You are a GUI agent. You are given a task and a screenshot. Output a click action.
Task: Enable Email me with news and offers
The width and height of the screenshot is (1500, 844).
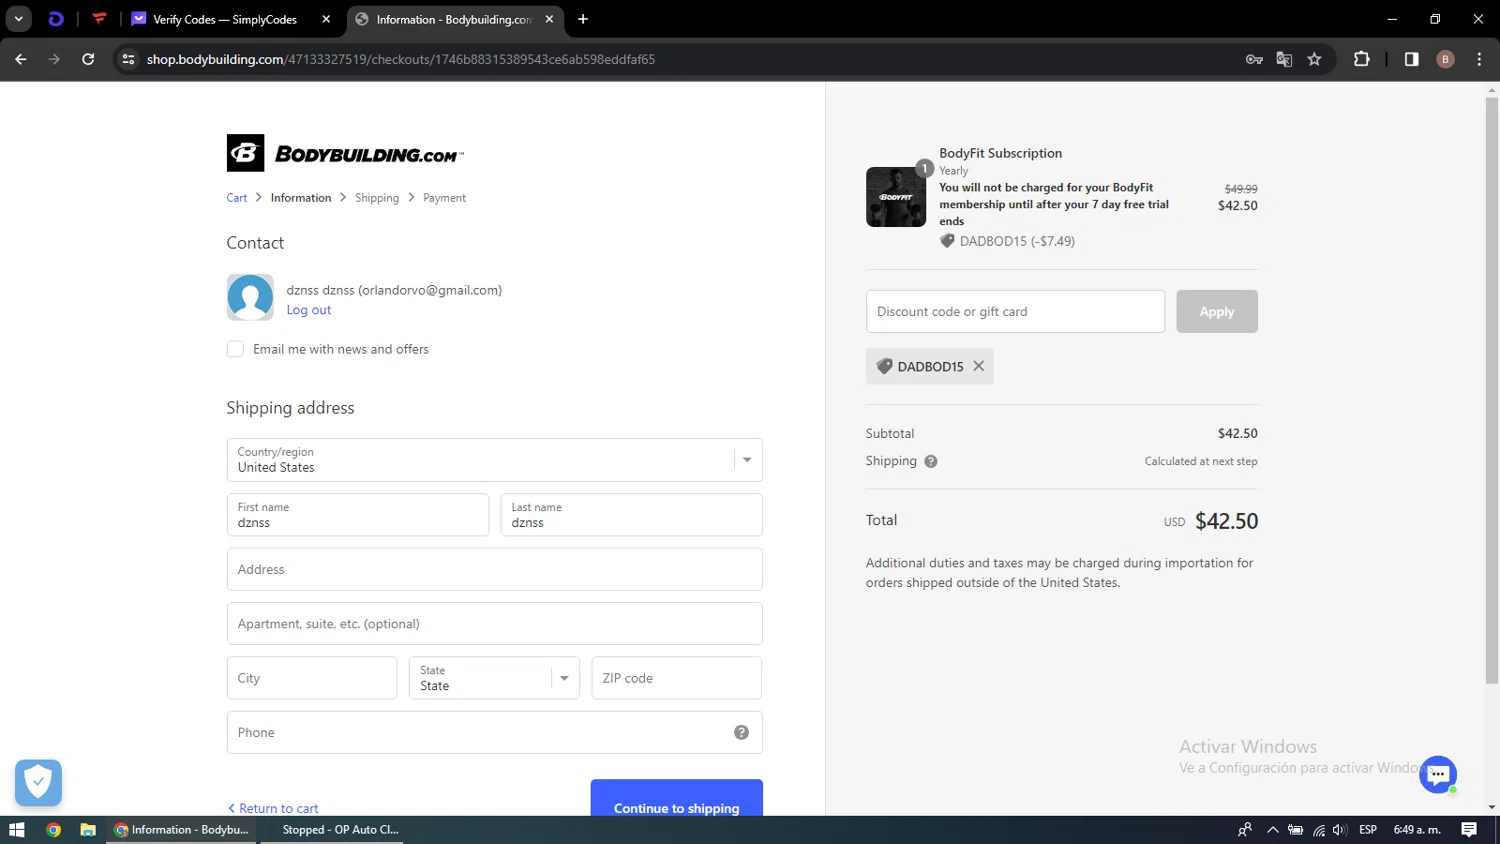tap(235, 349)
